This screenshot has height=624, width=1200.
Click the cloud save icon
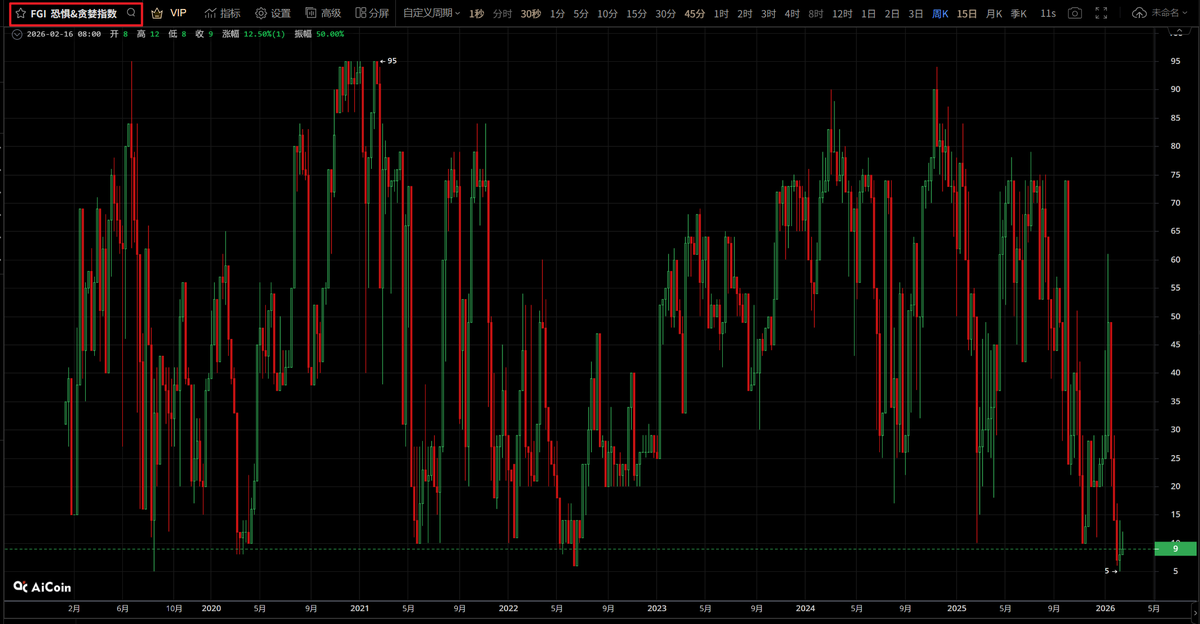coord(1139,13)
